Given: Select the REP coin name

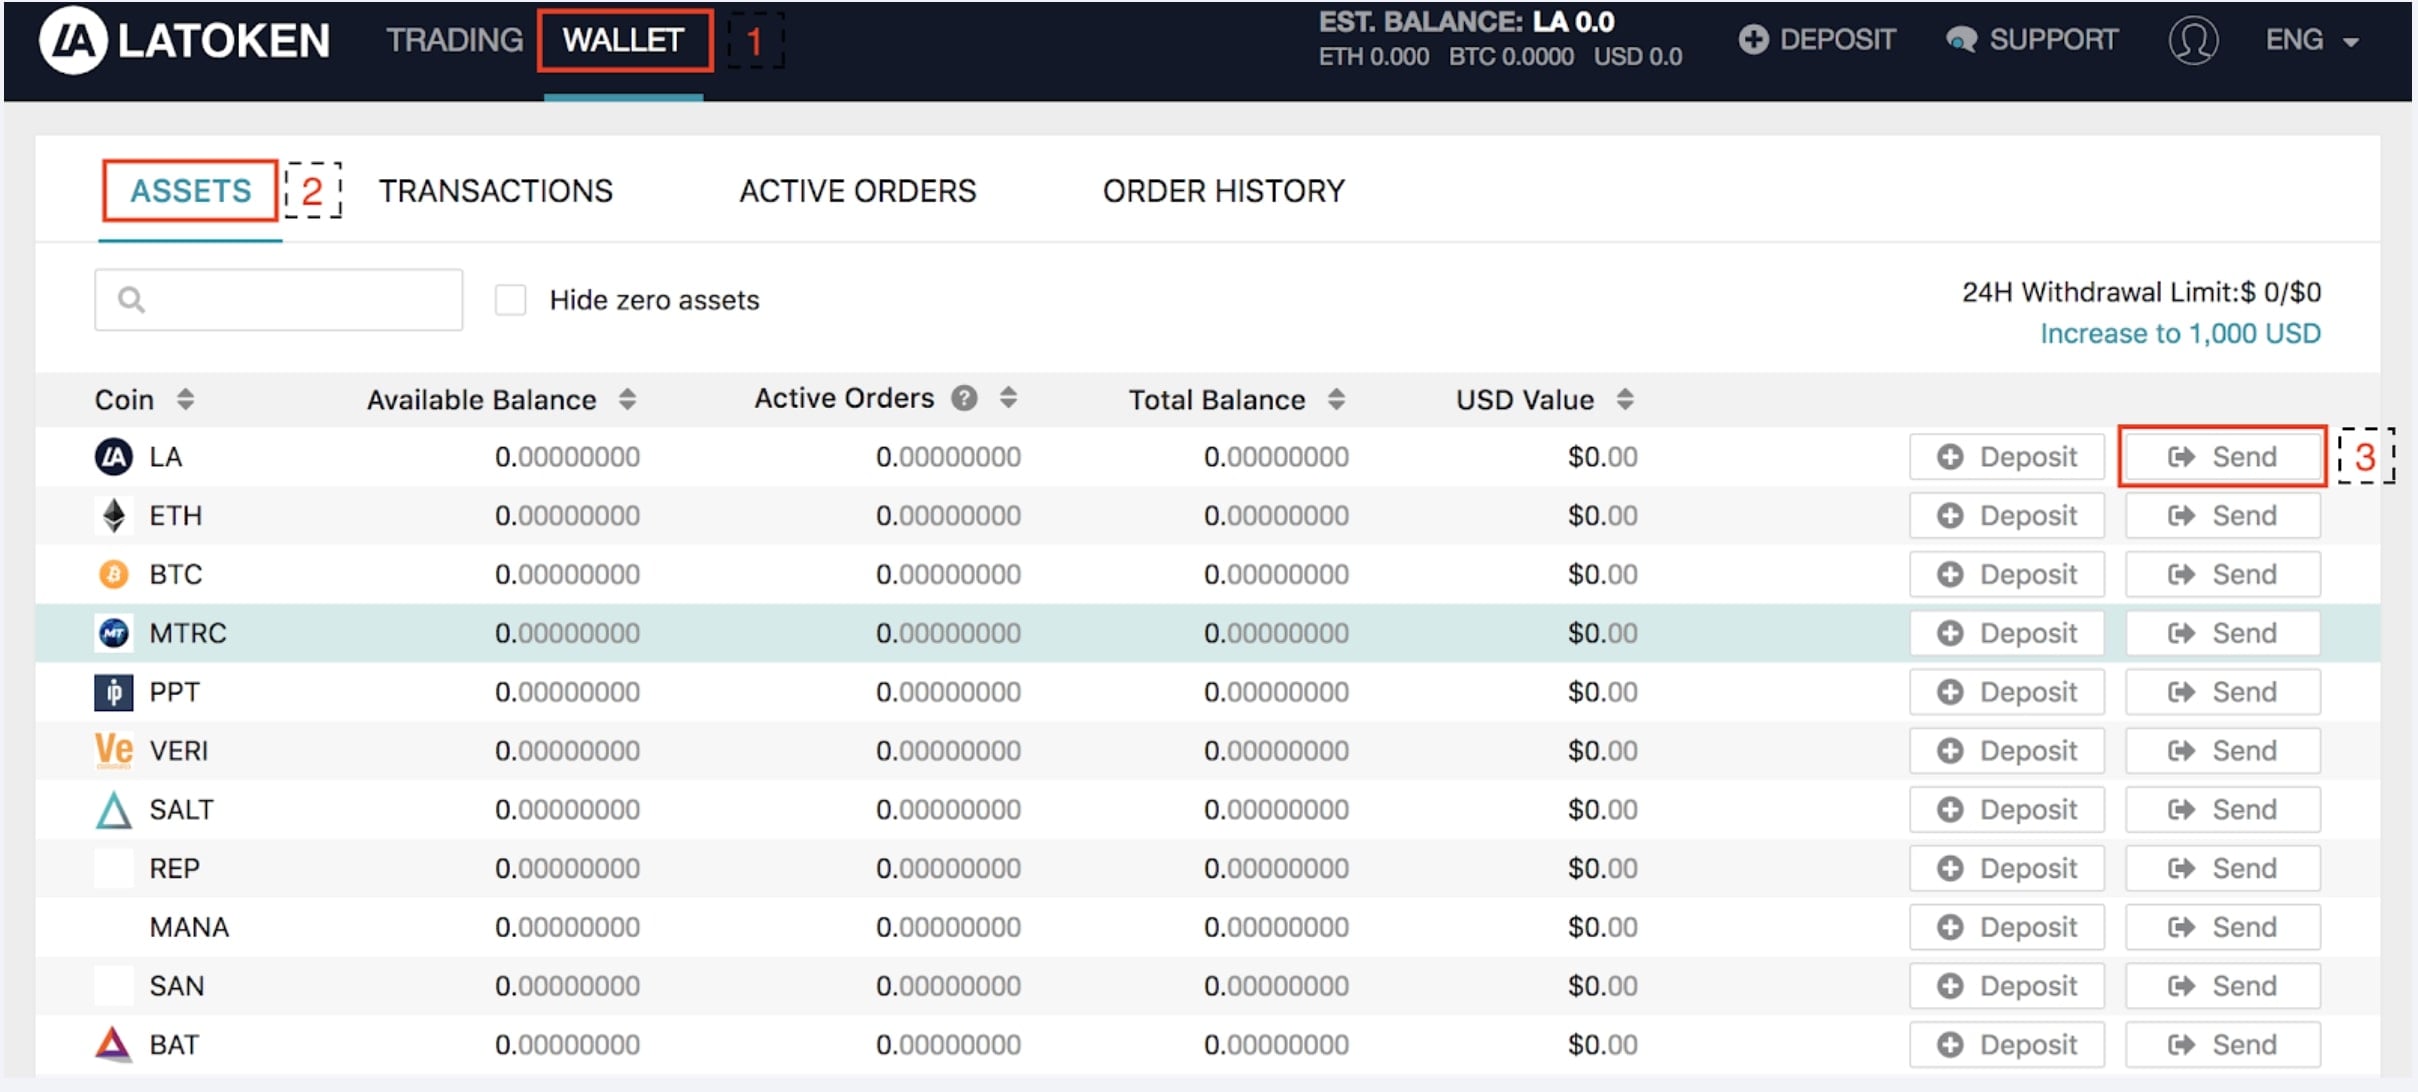Looking at the screenshot, I should pos(174,868).
